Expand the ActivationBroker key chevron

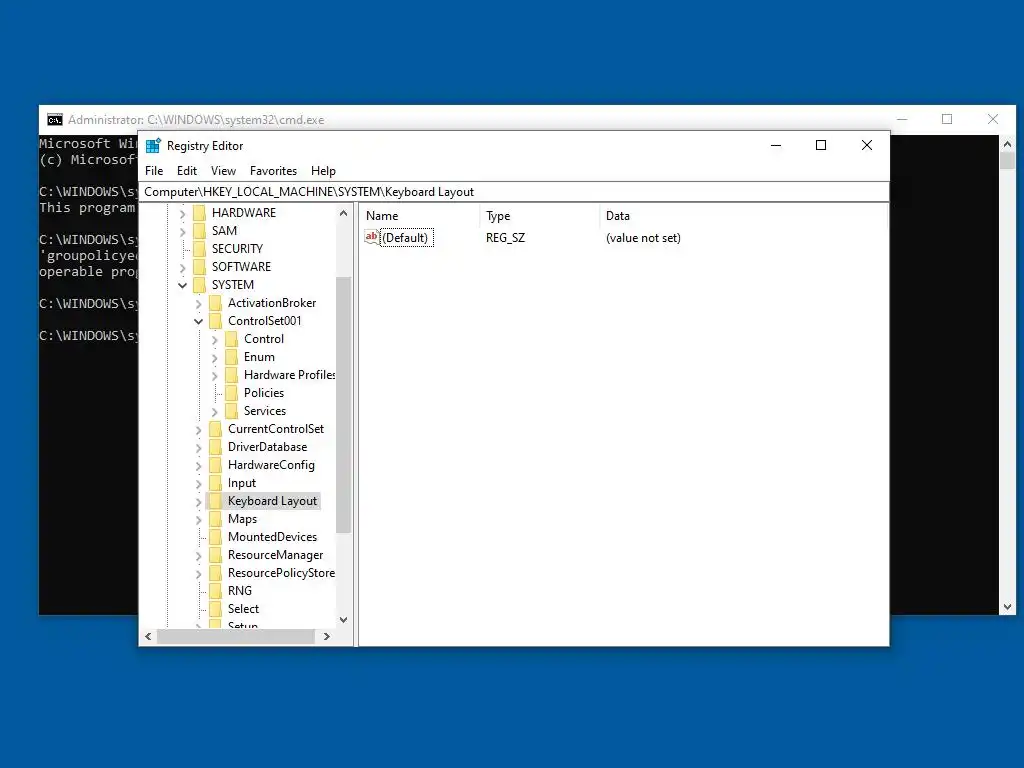(199, 304)
